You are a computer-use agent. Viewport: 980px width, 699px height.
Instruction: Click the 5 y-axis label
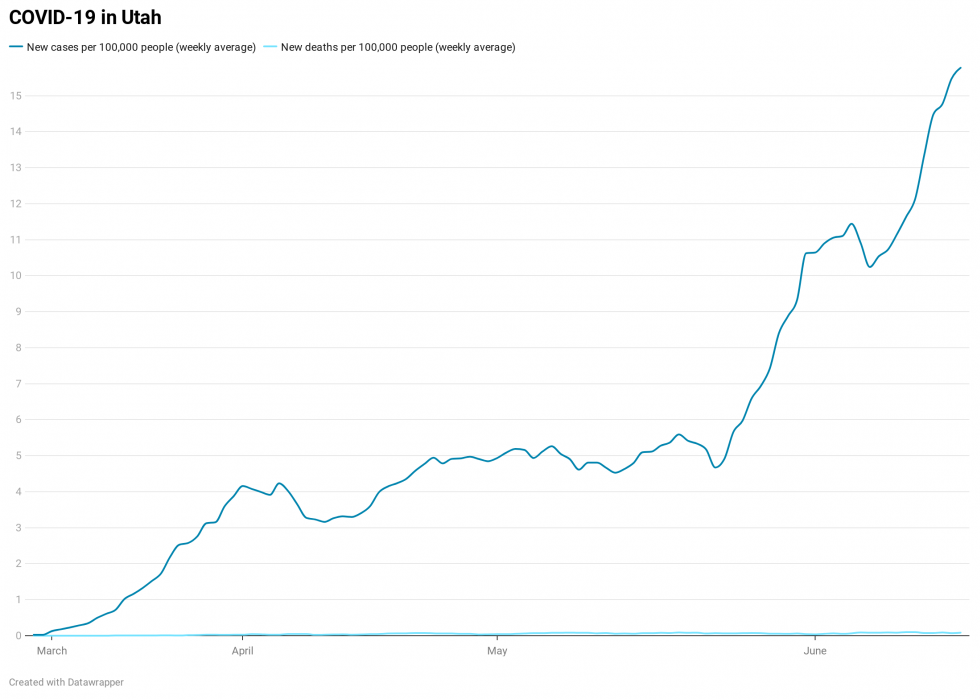[18, 456]
